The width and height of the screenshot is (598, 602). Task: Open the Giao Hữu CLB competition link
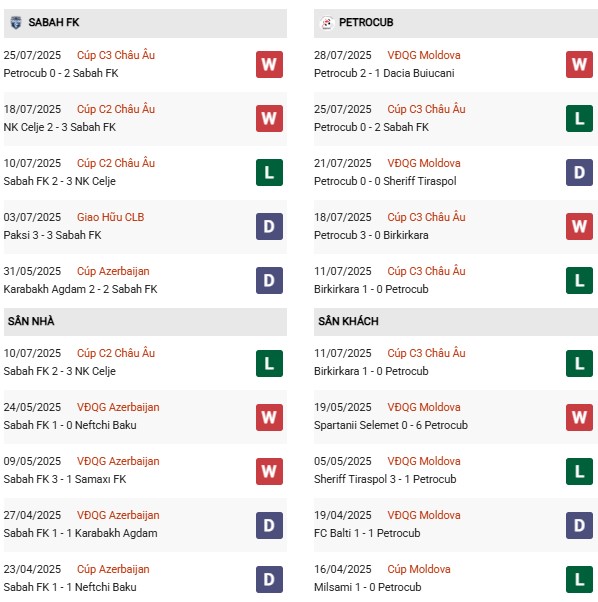111,217
